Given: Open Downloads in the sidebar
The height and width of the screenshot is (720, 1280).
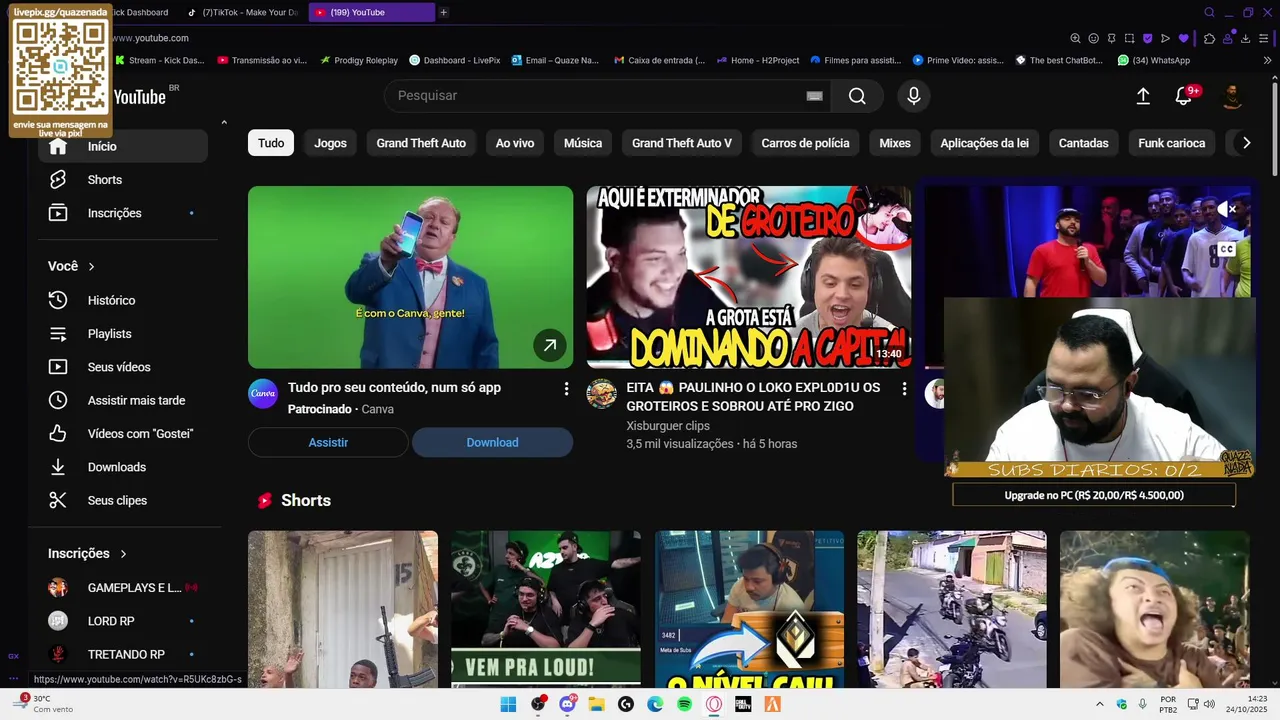Looking at the screenshot, I should (x=123, y=467).
